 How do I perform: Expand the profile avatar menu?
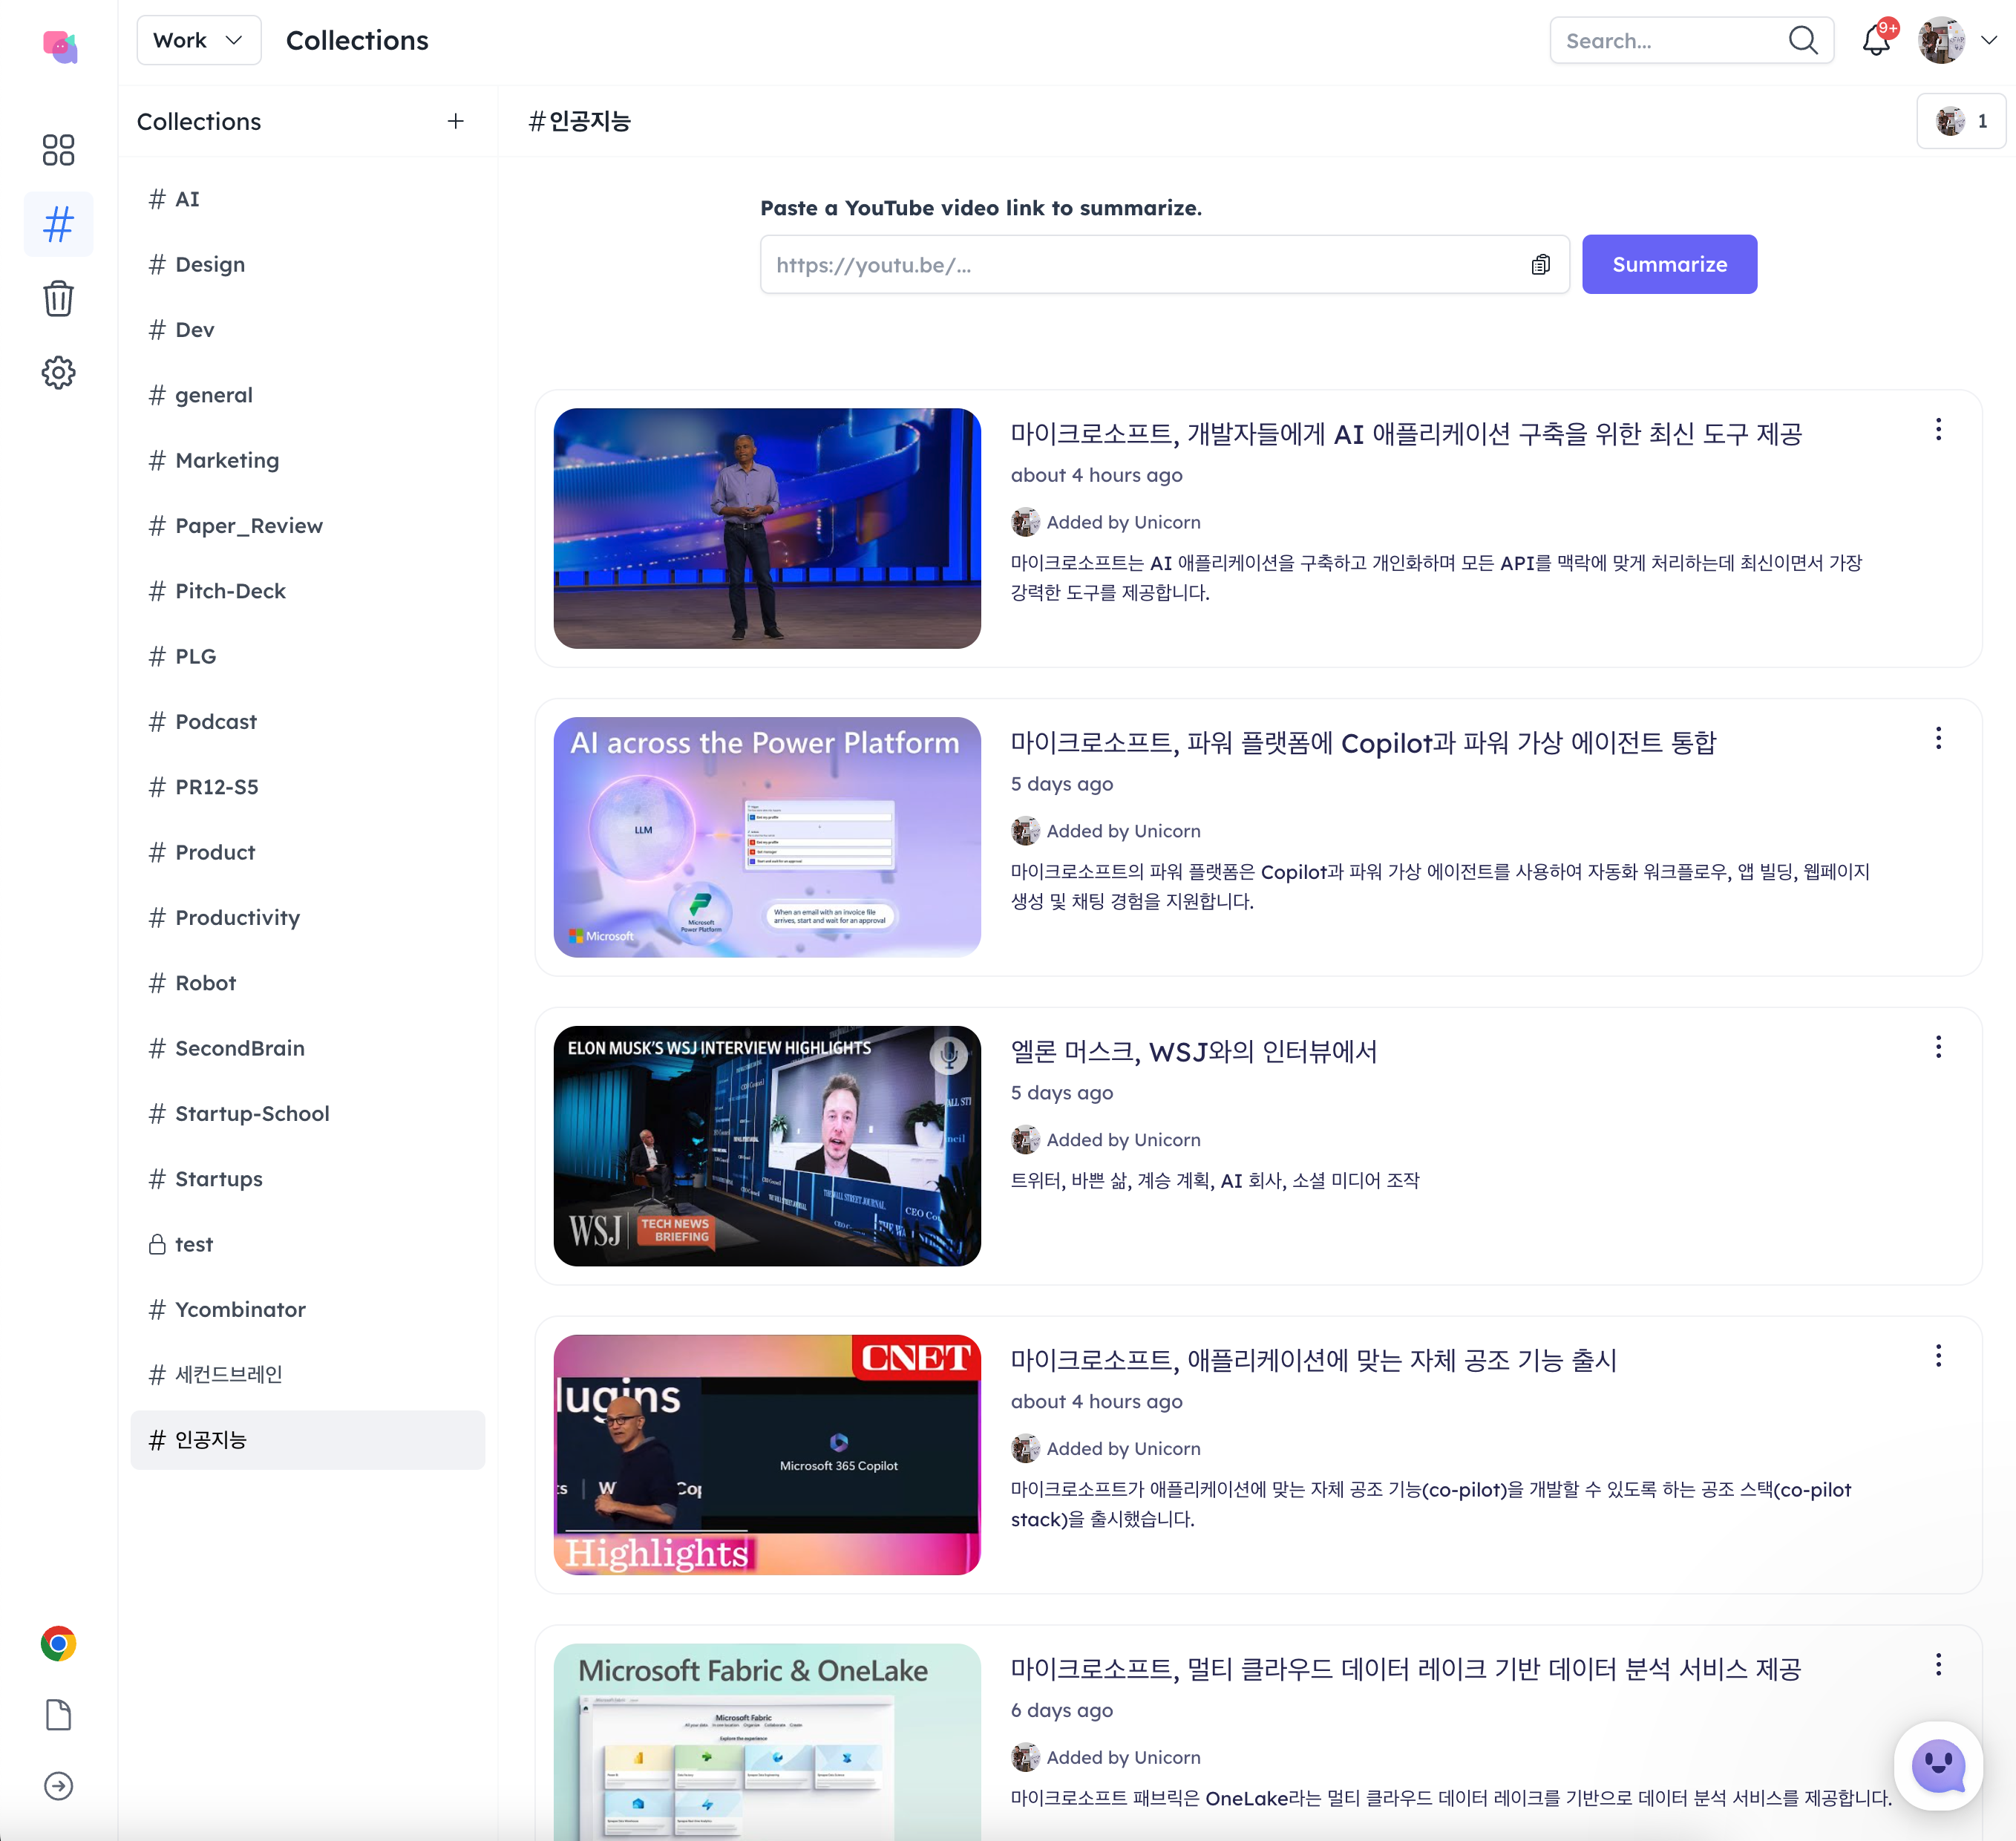[1958, 40]
